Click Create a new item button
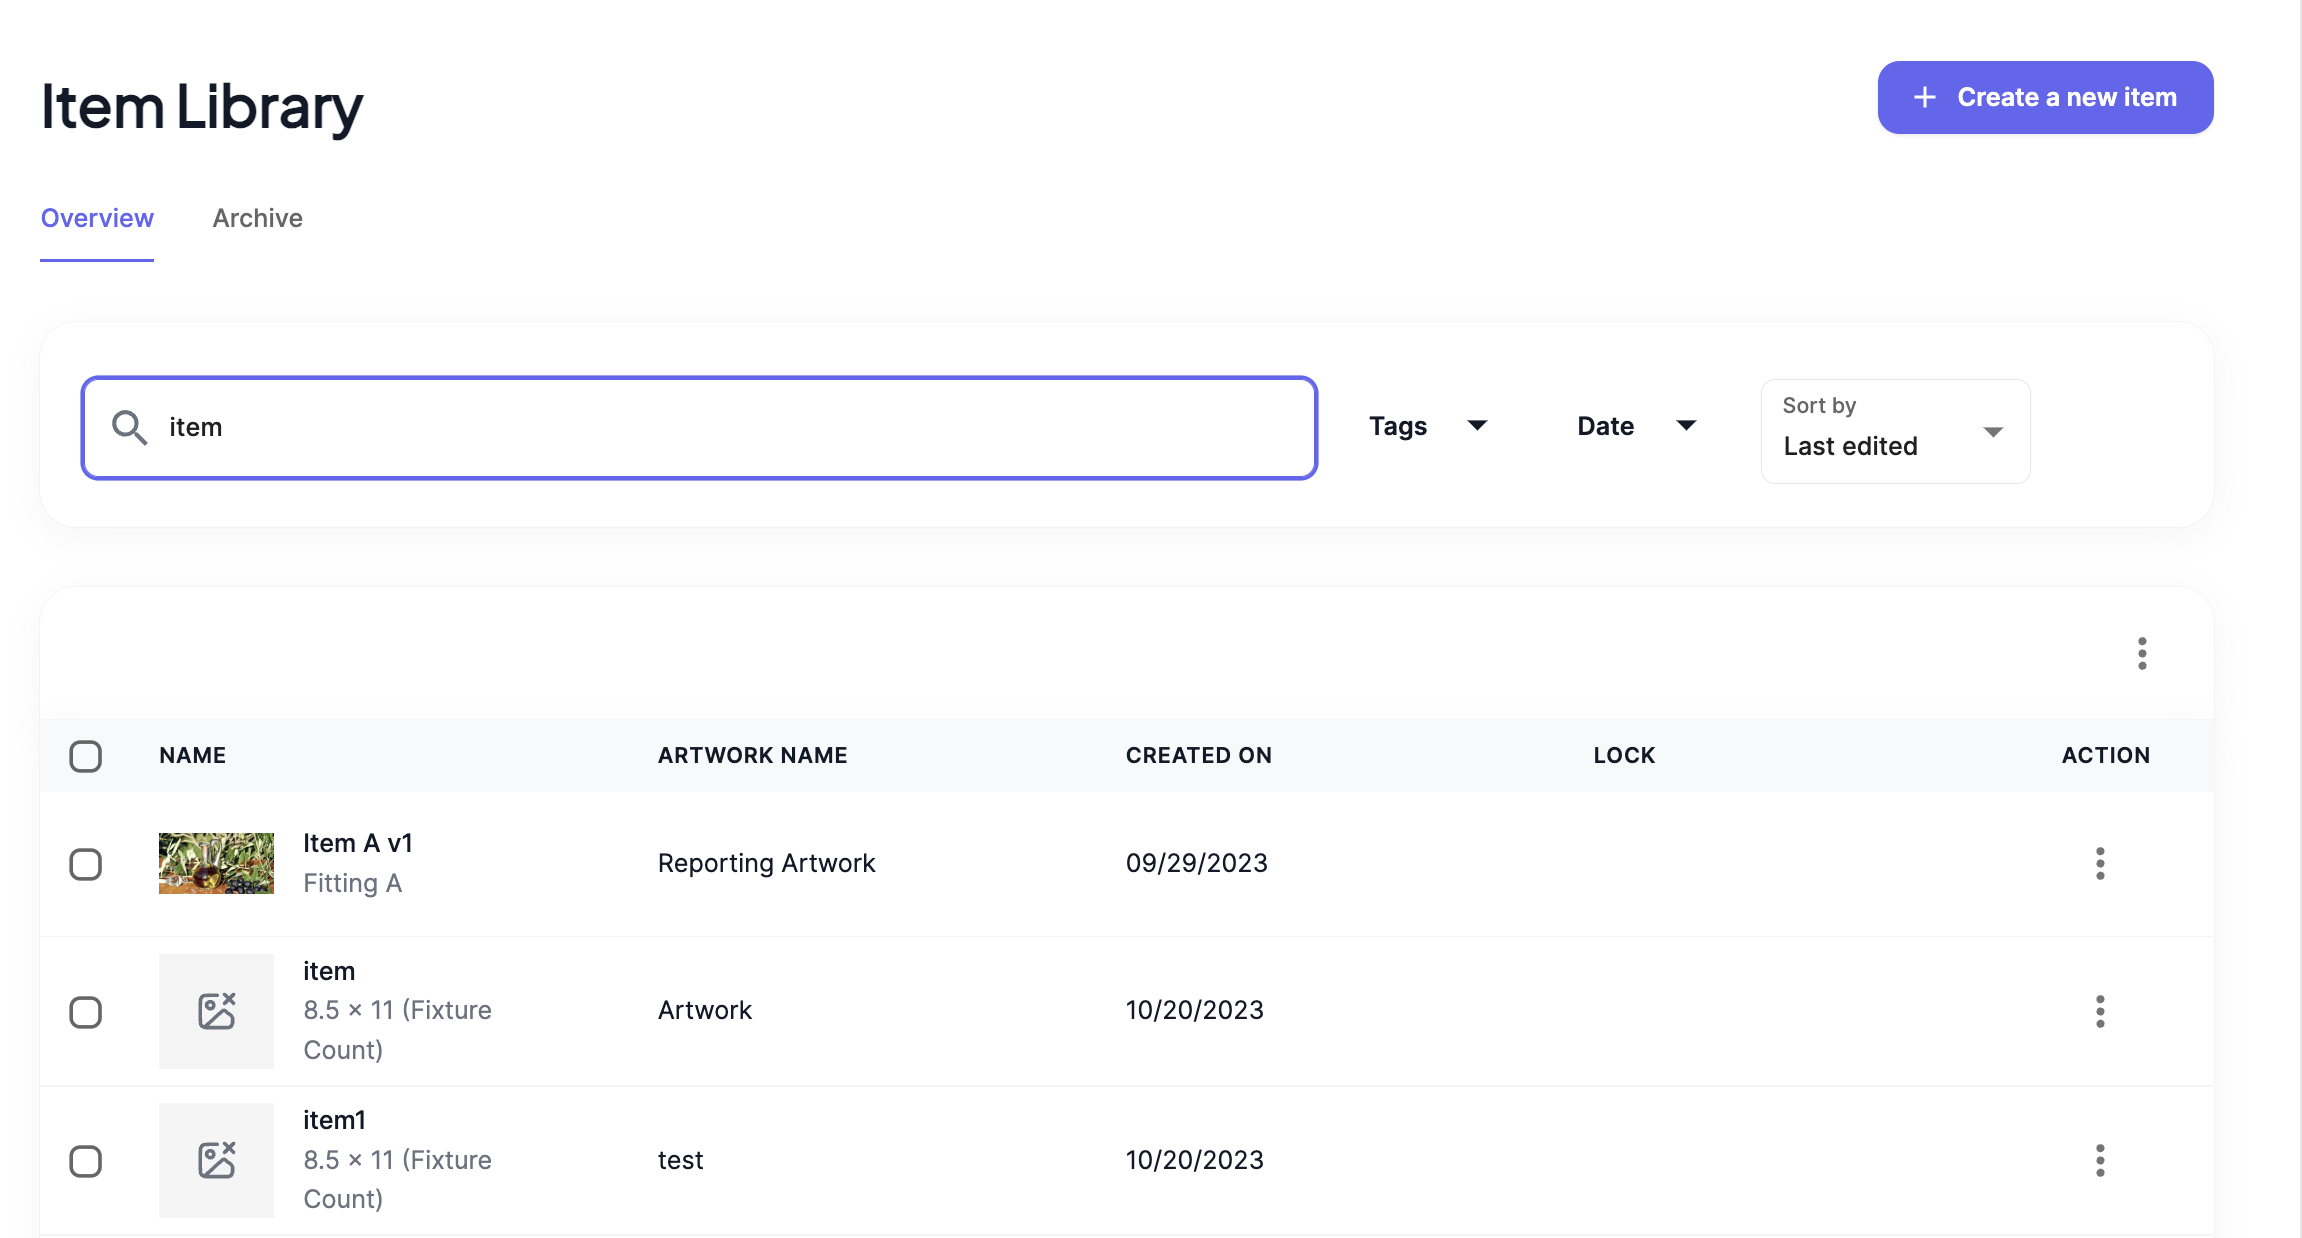 pos(2045,97)
